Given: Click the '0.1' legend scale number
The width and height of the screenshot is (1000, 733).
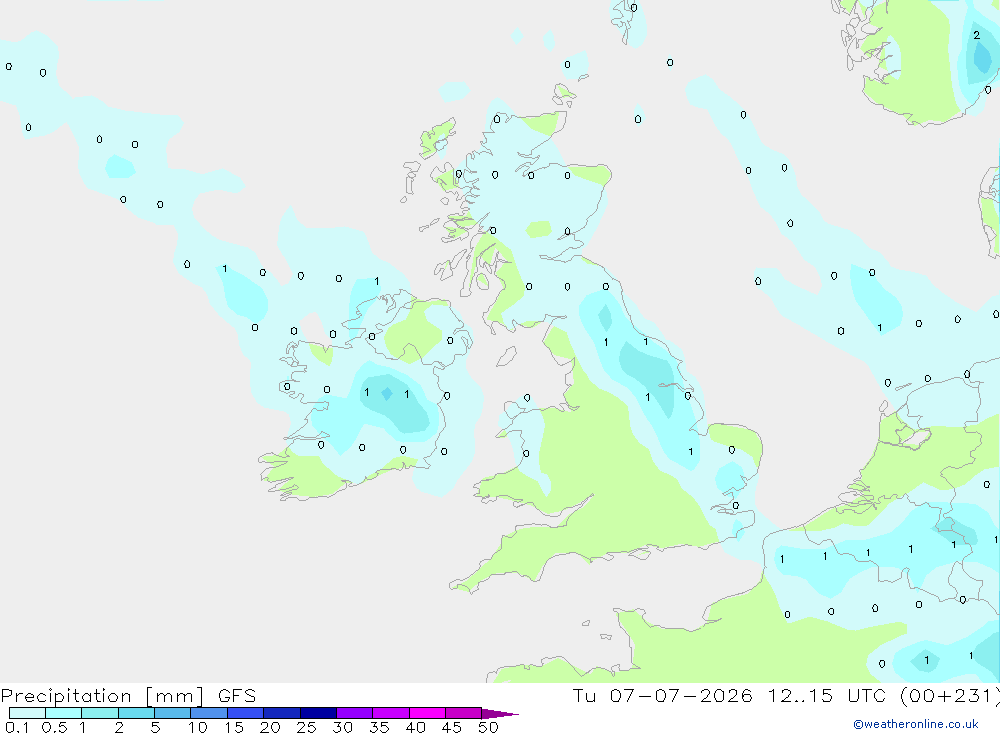Looking at the screenshot, I should 17,727.
